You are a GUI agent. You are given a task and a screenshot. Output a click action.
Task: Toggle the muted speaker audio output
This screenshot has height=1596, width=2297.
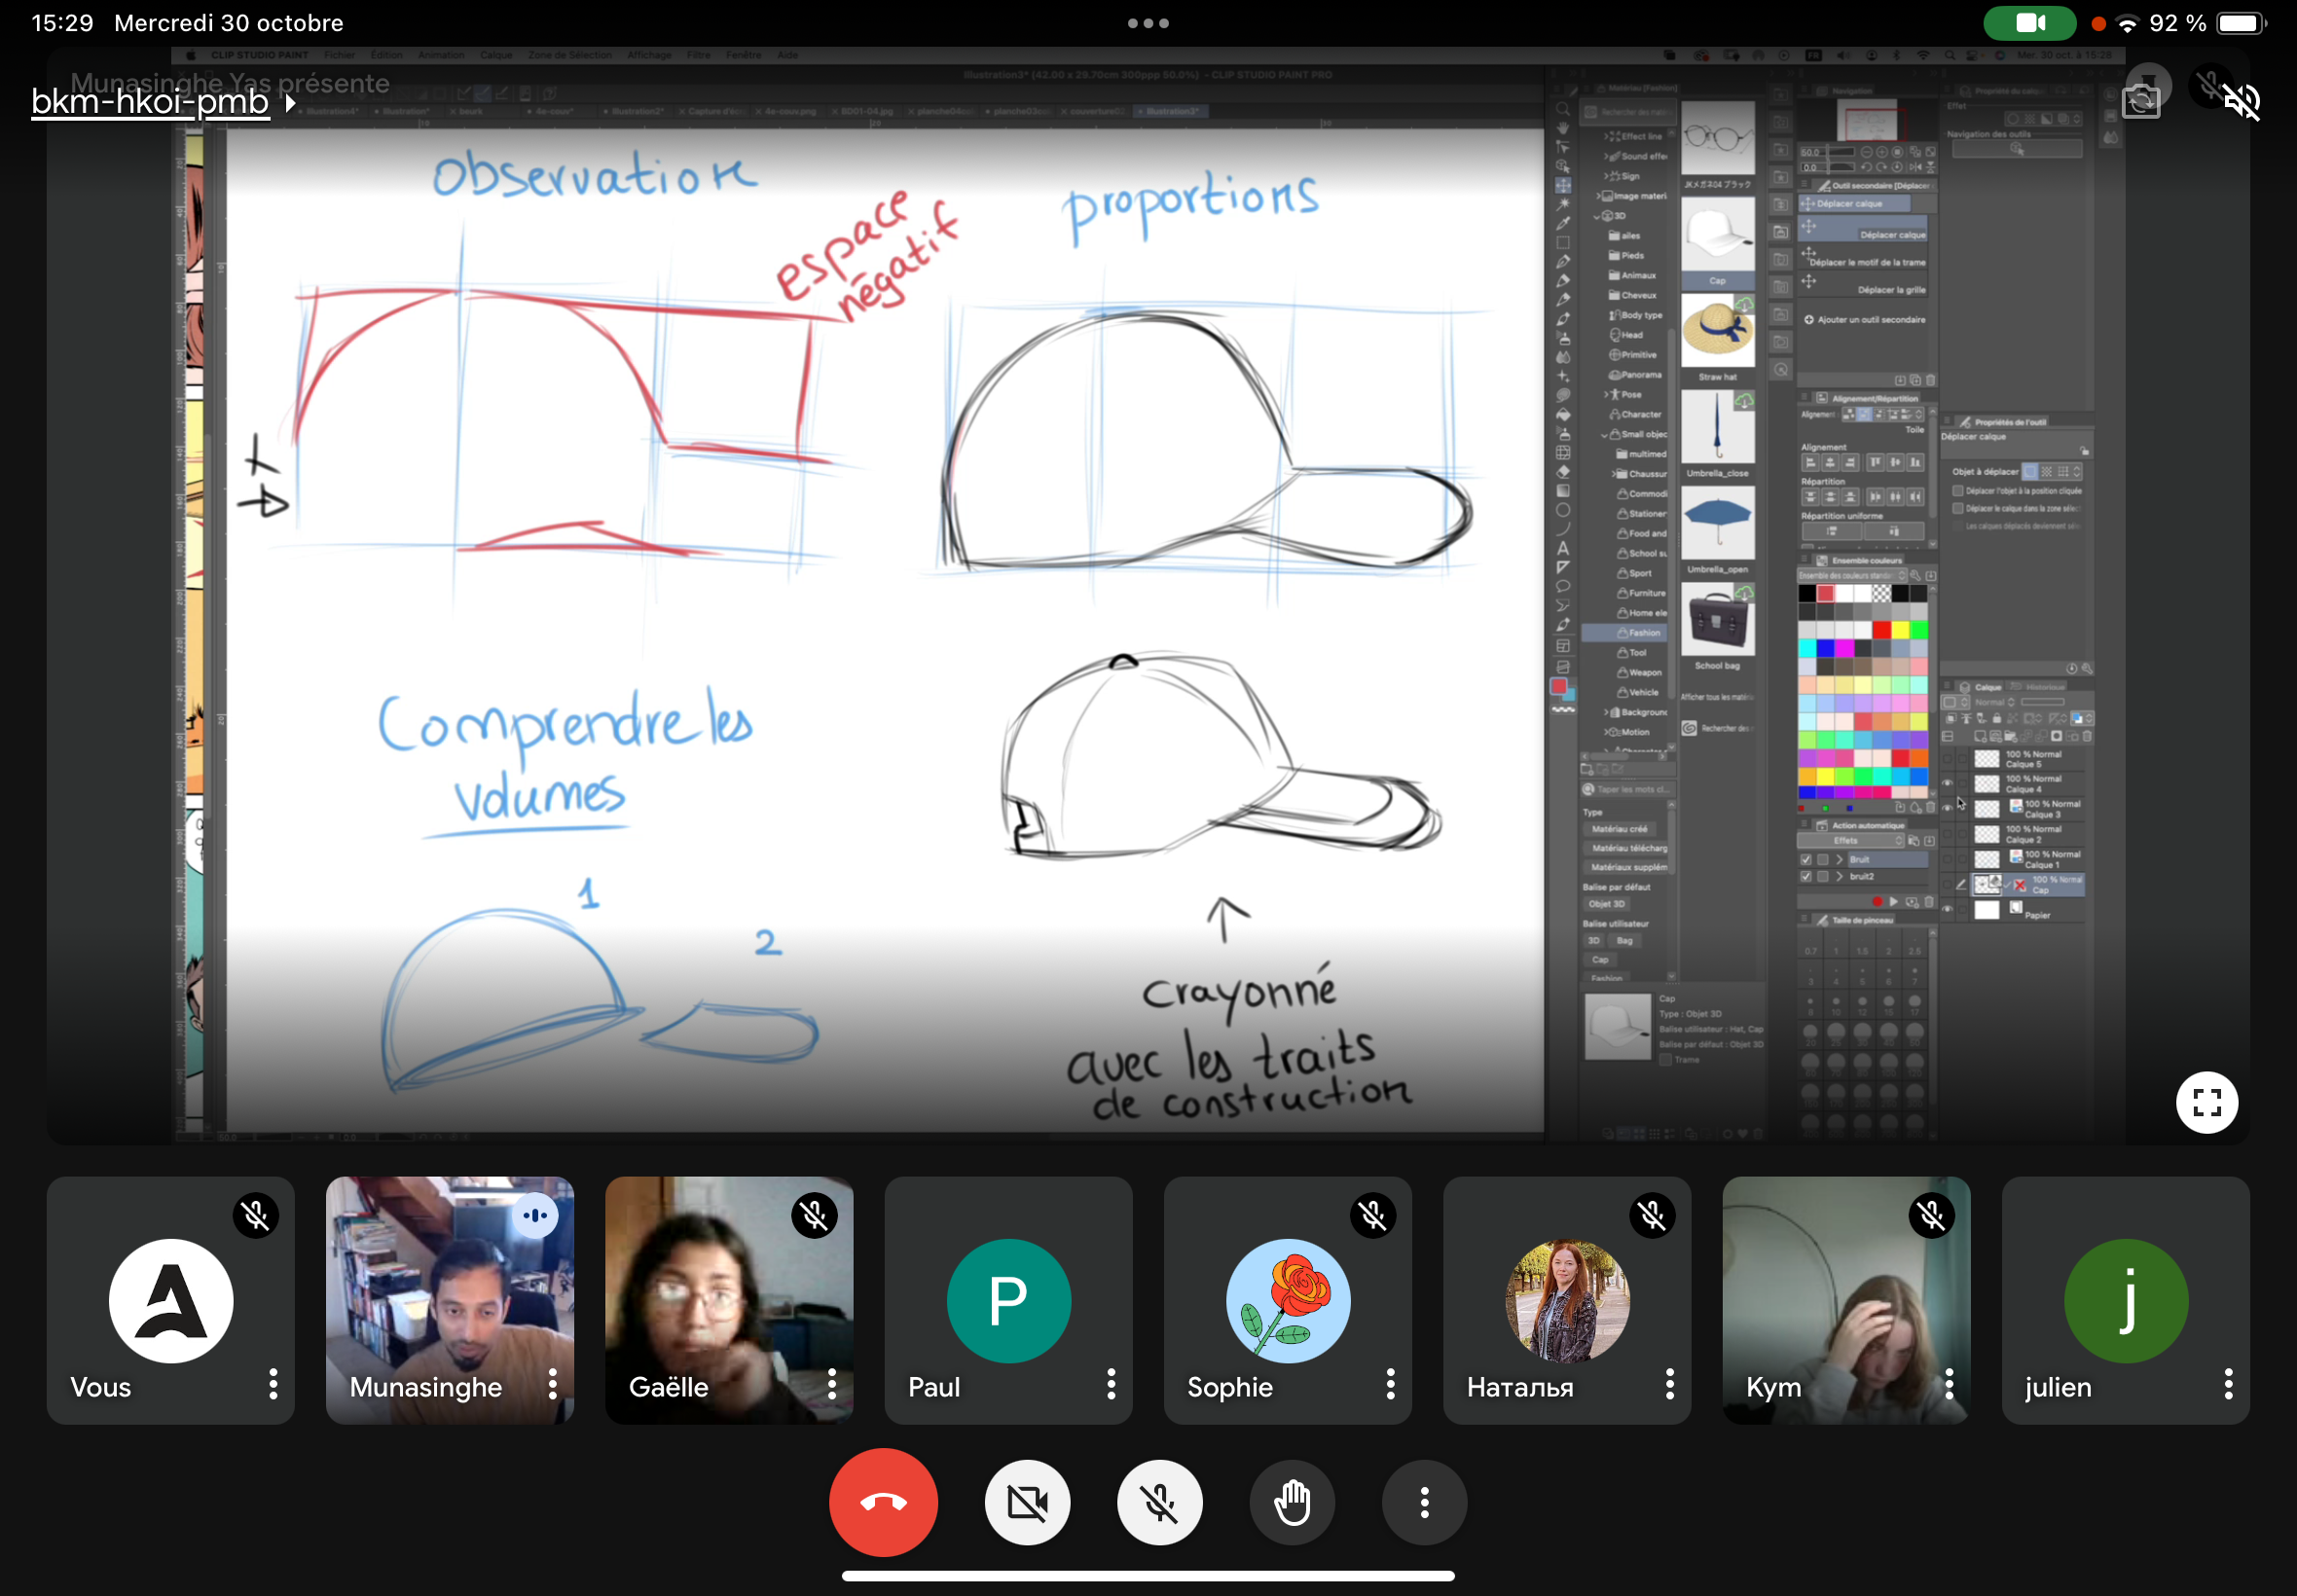[2242, 100]
